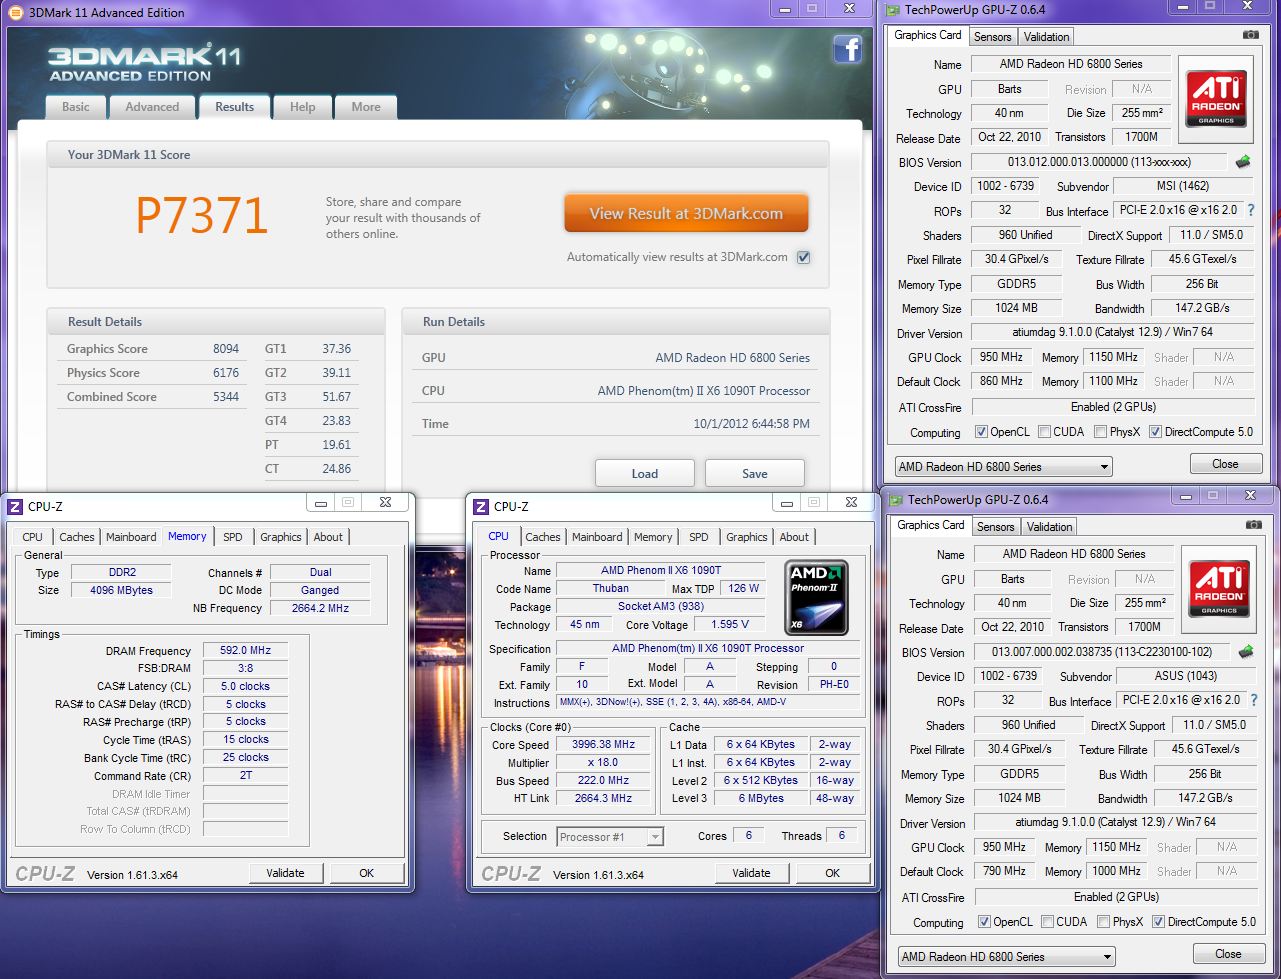Click the AMD Phenom II logo in CPU-Z
The image size is (1281, 979).
point(816,597)
